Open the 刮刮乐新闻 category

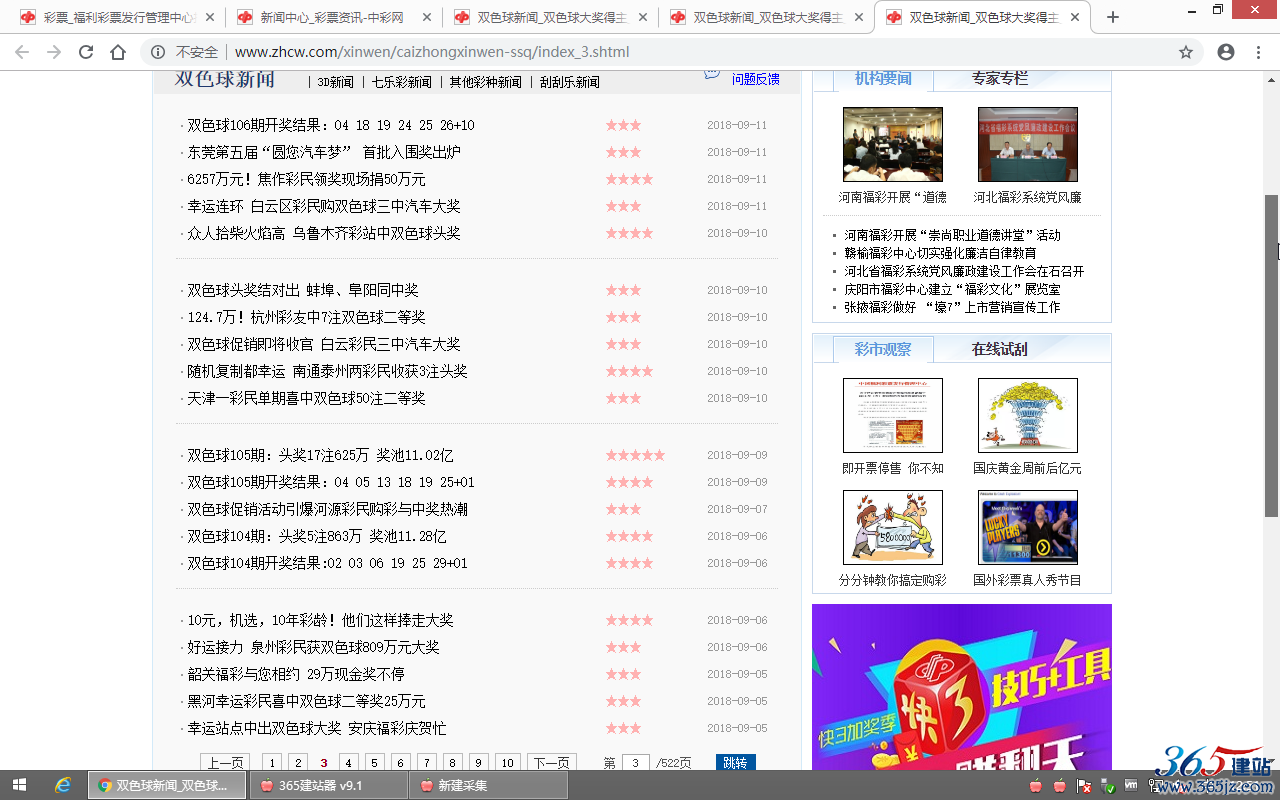point(569,82)
